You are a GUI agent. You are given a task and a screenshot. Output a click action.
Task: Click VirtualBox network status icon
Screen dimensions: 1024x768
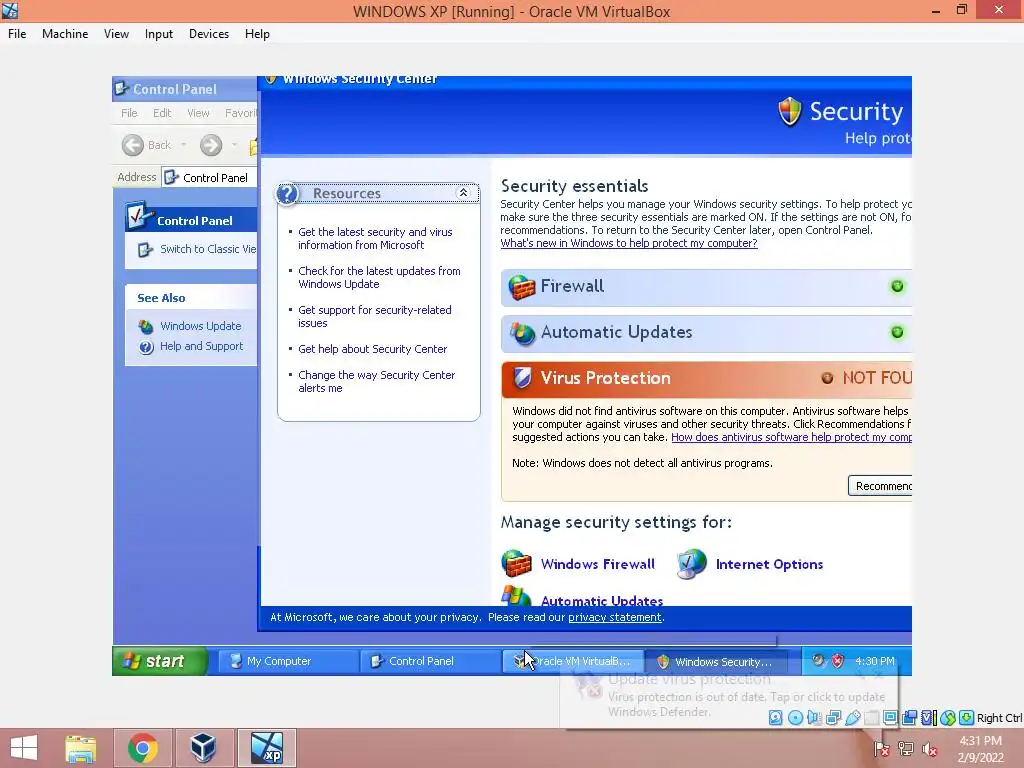click(833, 718)
